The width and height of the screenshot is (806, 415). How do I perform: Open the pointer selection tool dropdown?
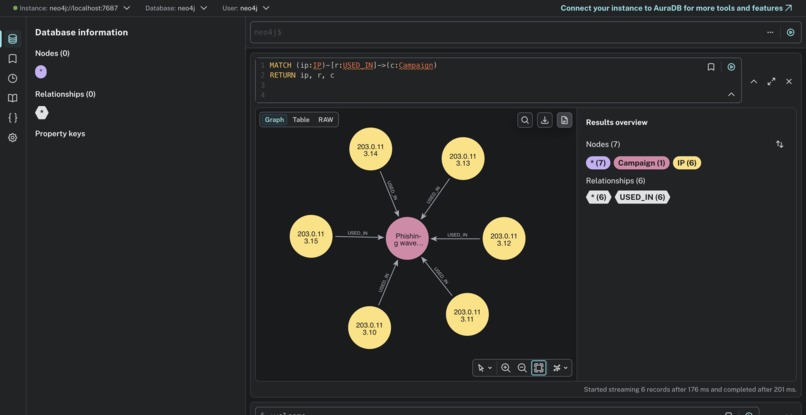[x=484, y=368]
